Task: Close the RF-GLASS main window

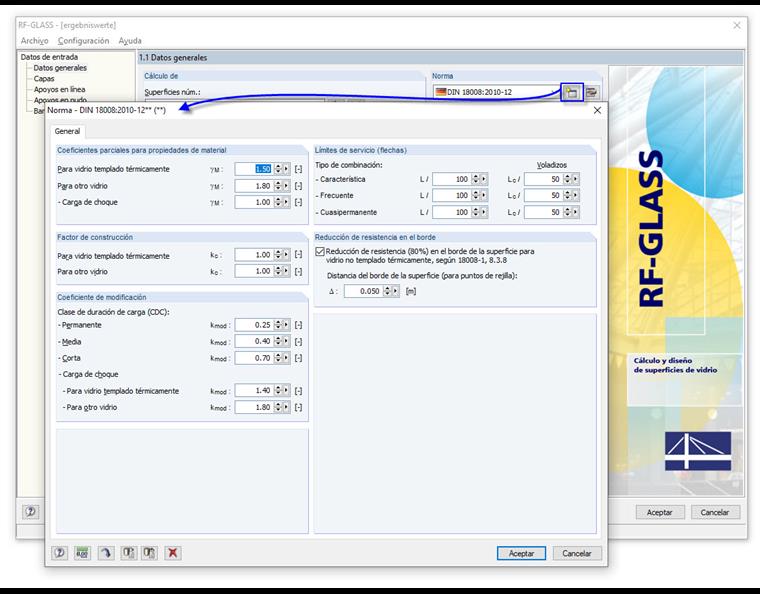Action: pyautogui.click(x=737, y=25)
